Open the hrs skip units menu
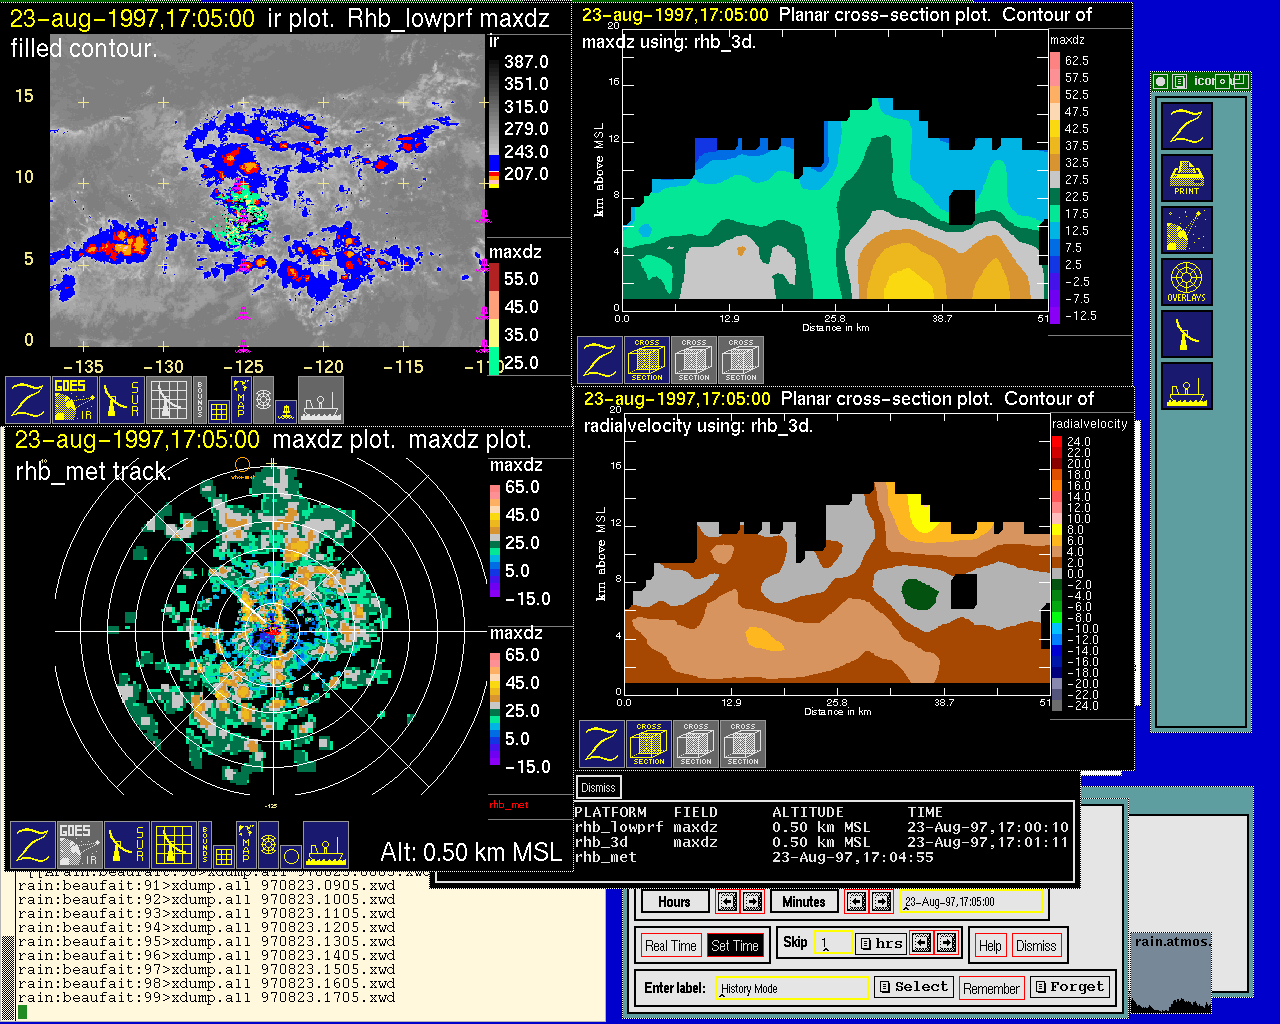This screenshot has height=1024, width=1280. pyautogui.click(x=882, y=943)
